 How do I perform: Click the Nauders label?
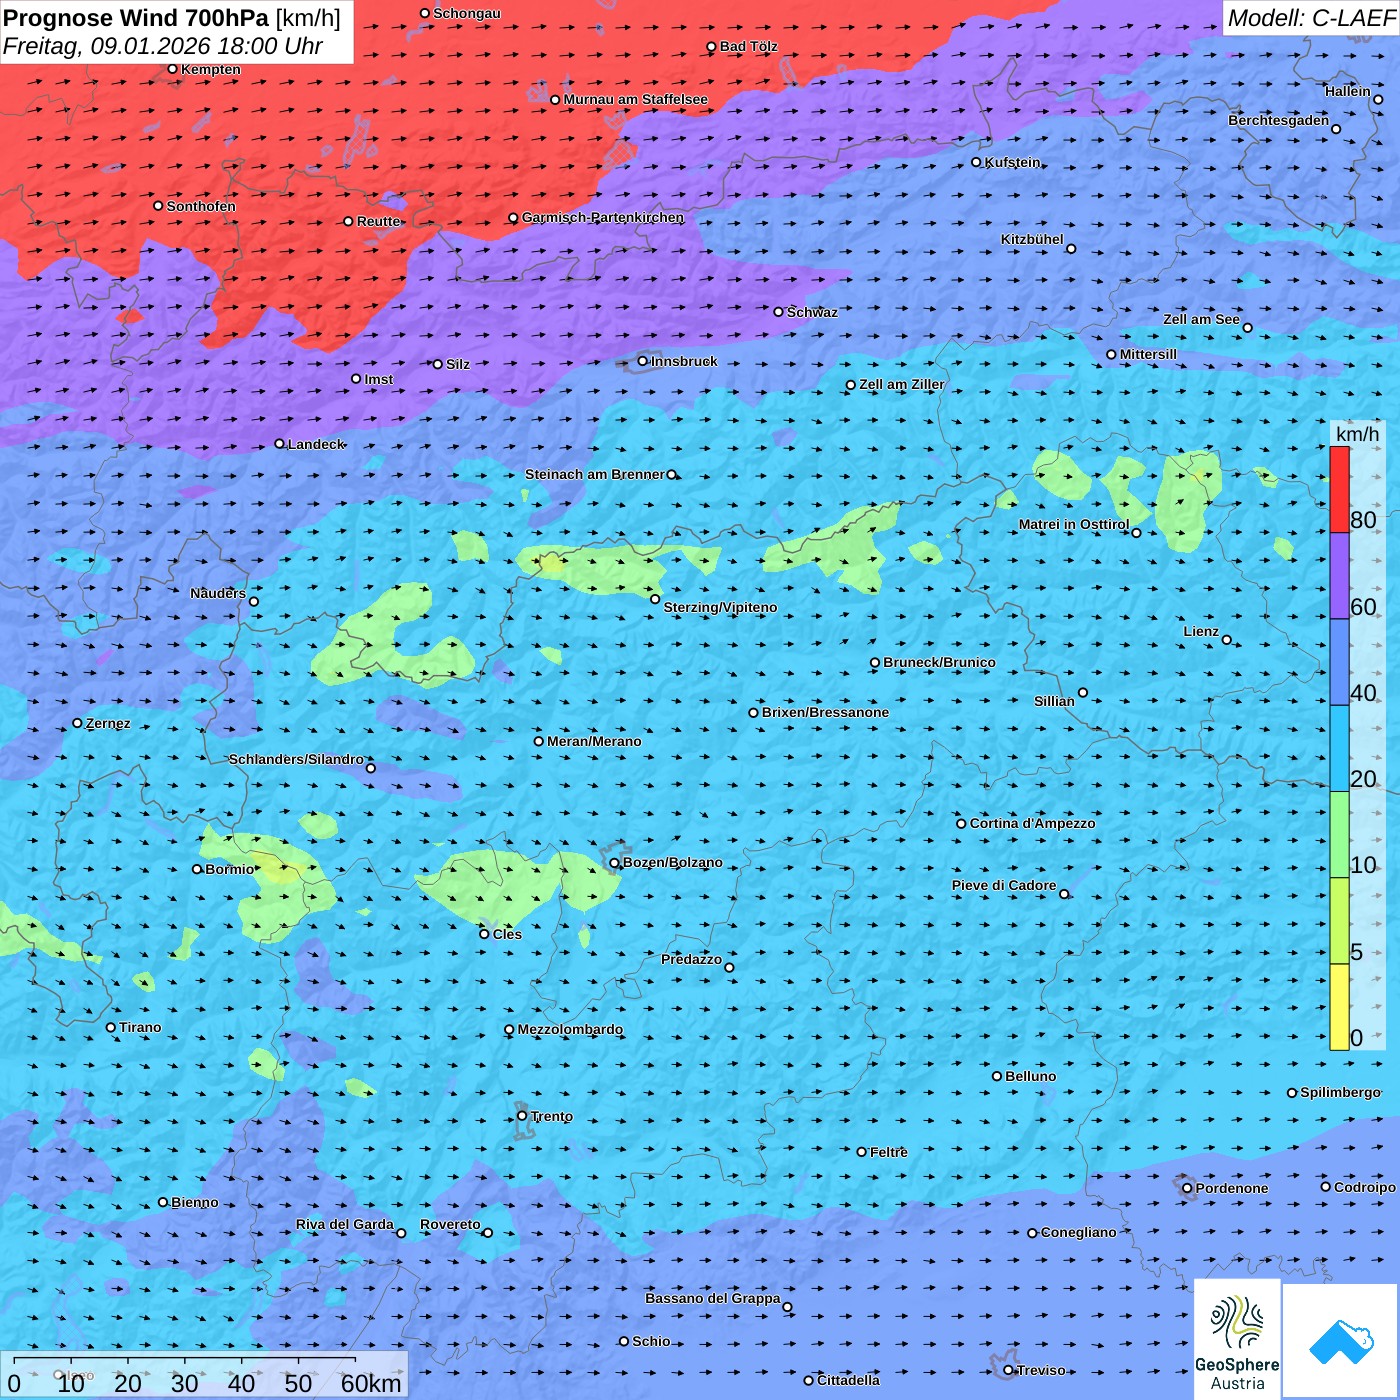(218, 593)
